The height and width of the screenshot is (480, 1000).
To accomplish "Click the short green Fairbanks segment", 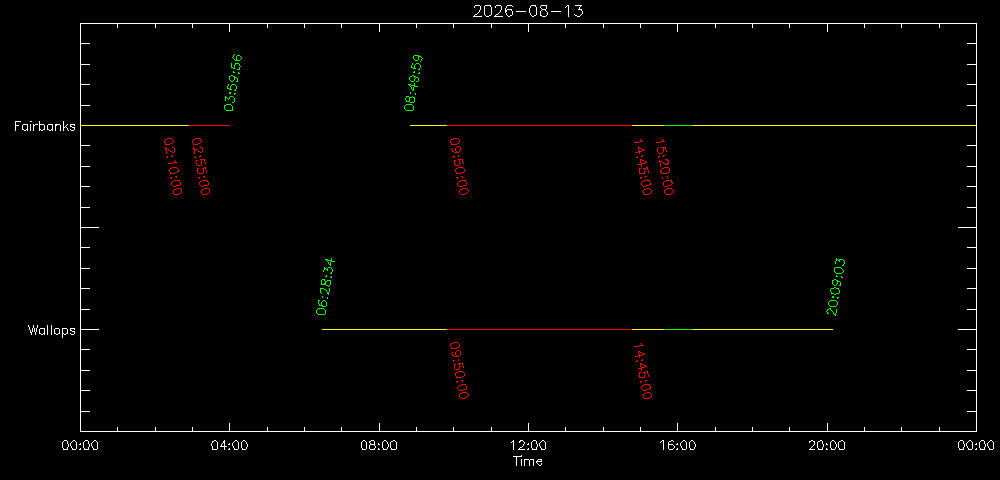I will [679, 126].
